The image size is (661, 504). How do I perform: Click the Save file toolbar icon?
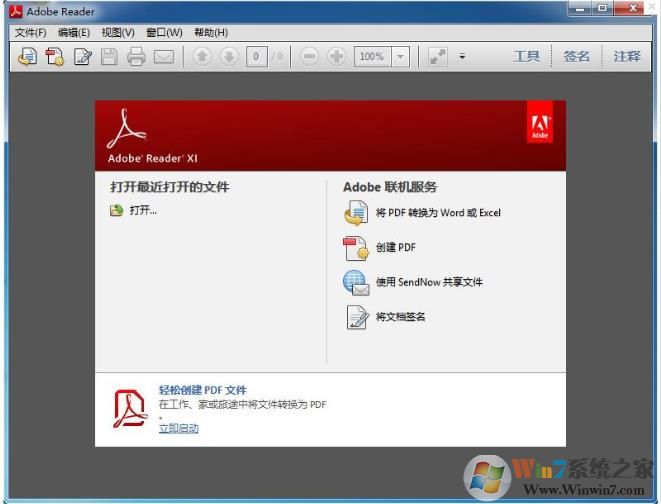coord(109,56)
